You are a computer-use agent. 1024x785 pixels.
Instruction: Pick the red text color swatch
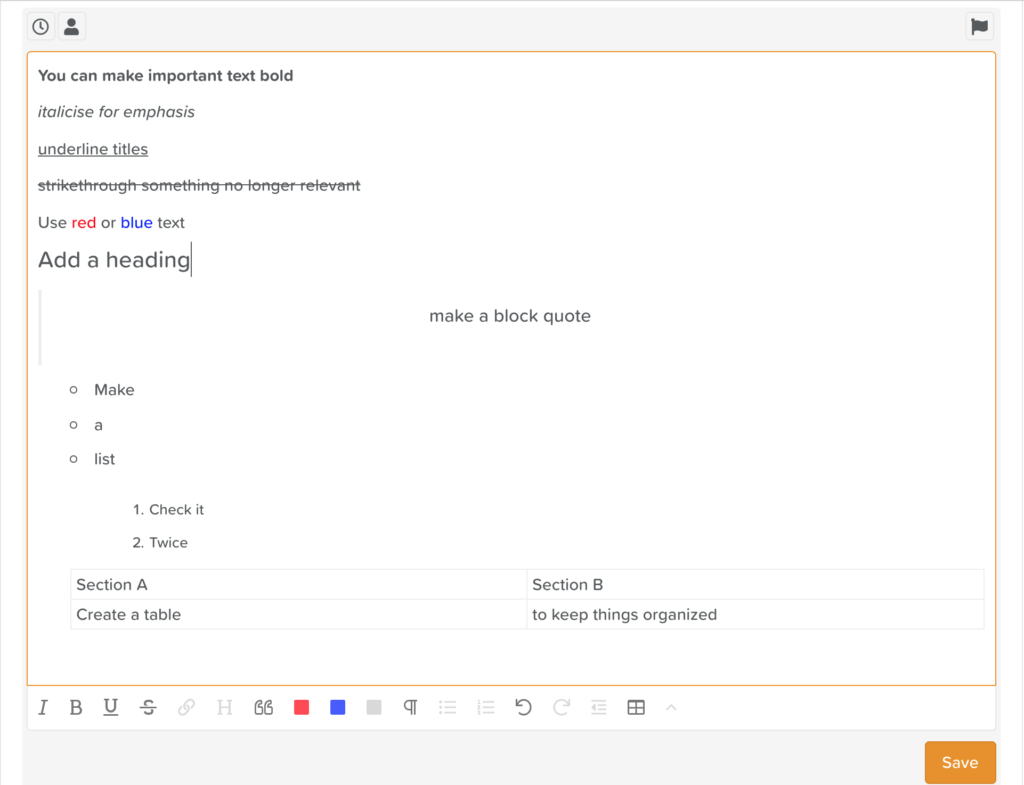pyautogui.click(x=301, y=708)
